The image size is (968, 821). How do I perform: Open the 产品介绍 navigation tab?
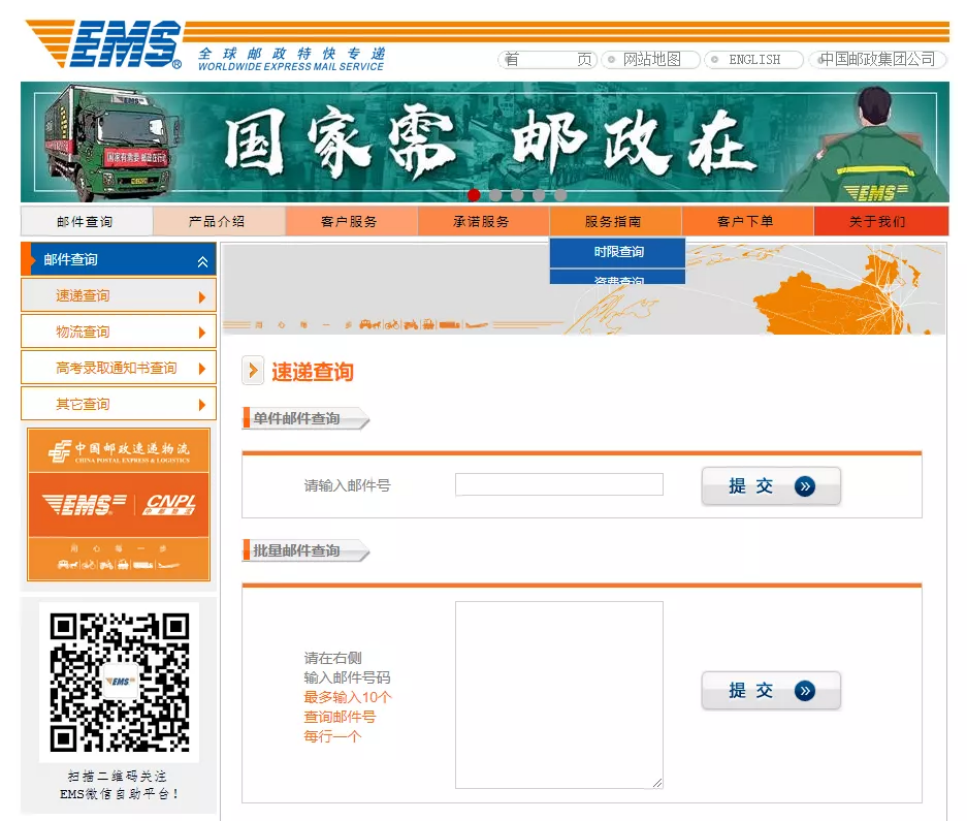click(x=219, y=221)
